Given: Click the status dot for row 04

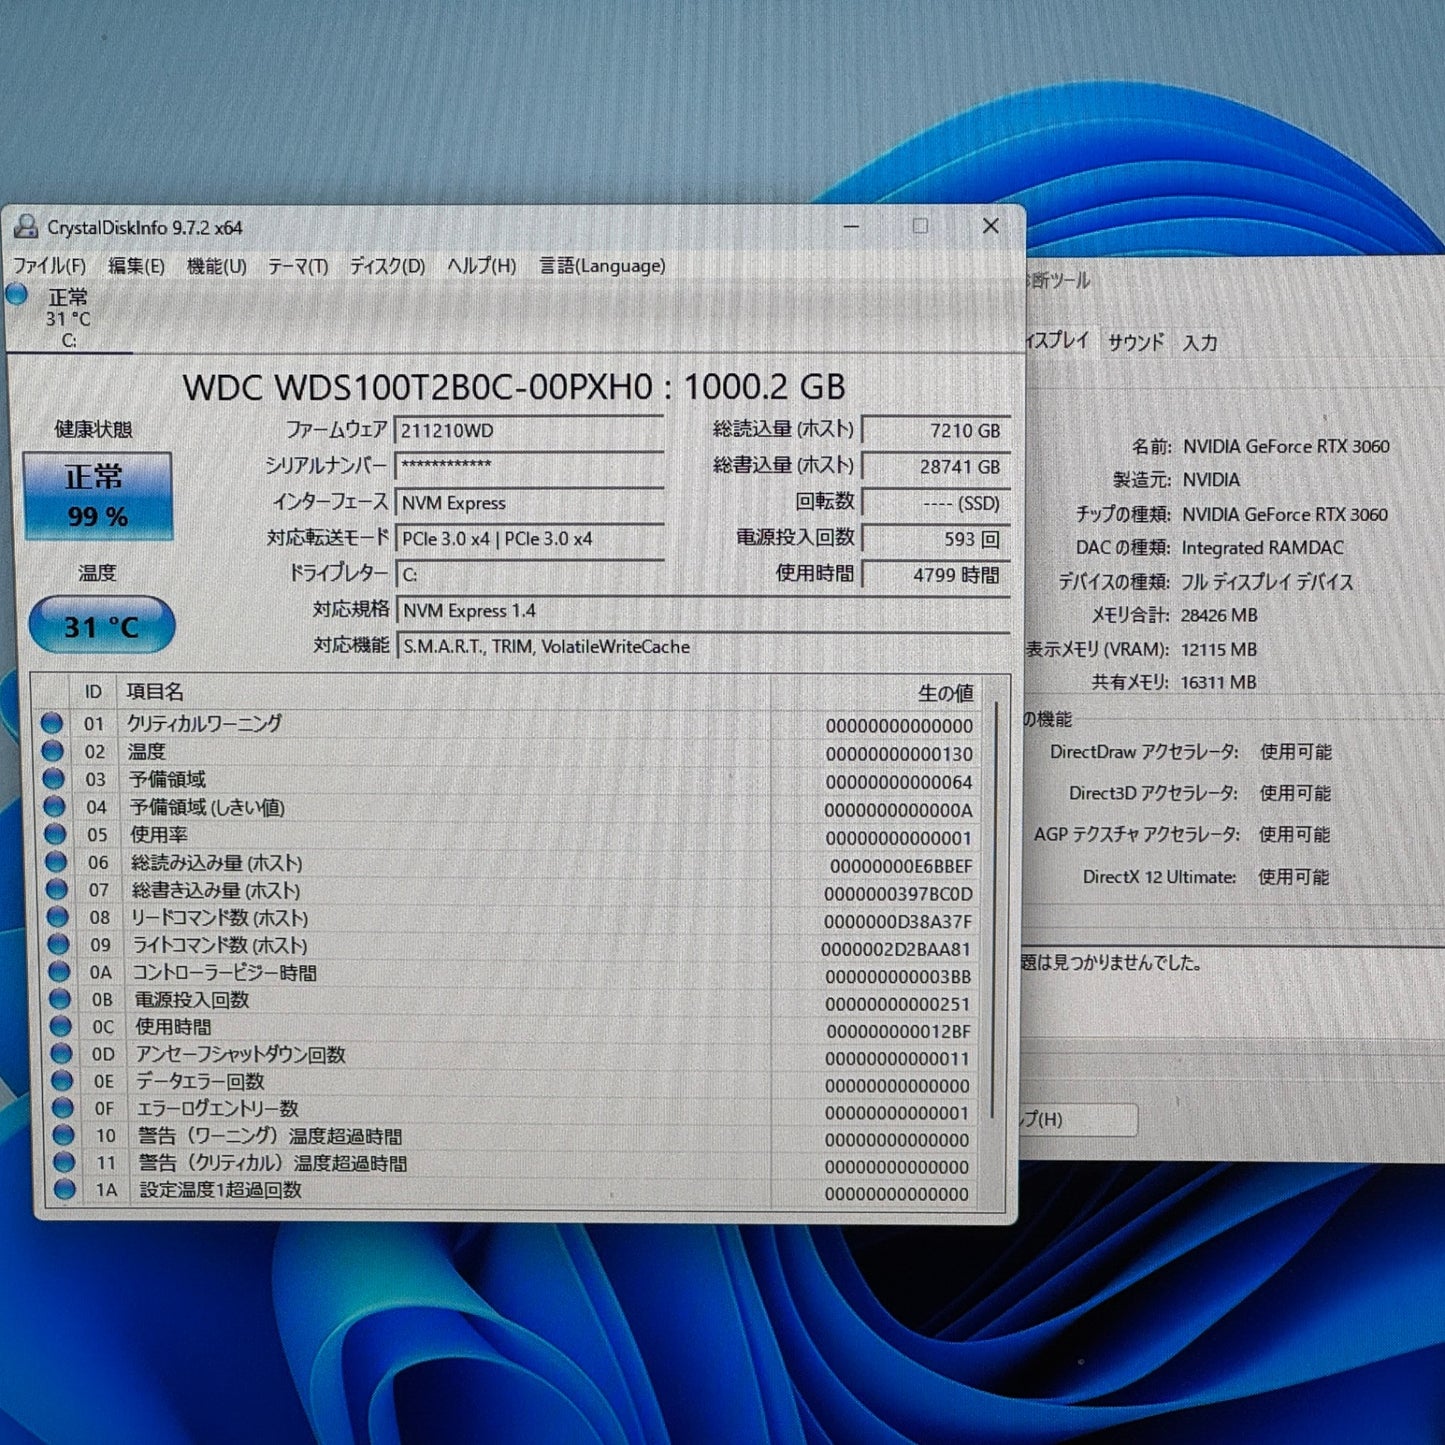Looking at the screenshot, I should 55,806.
